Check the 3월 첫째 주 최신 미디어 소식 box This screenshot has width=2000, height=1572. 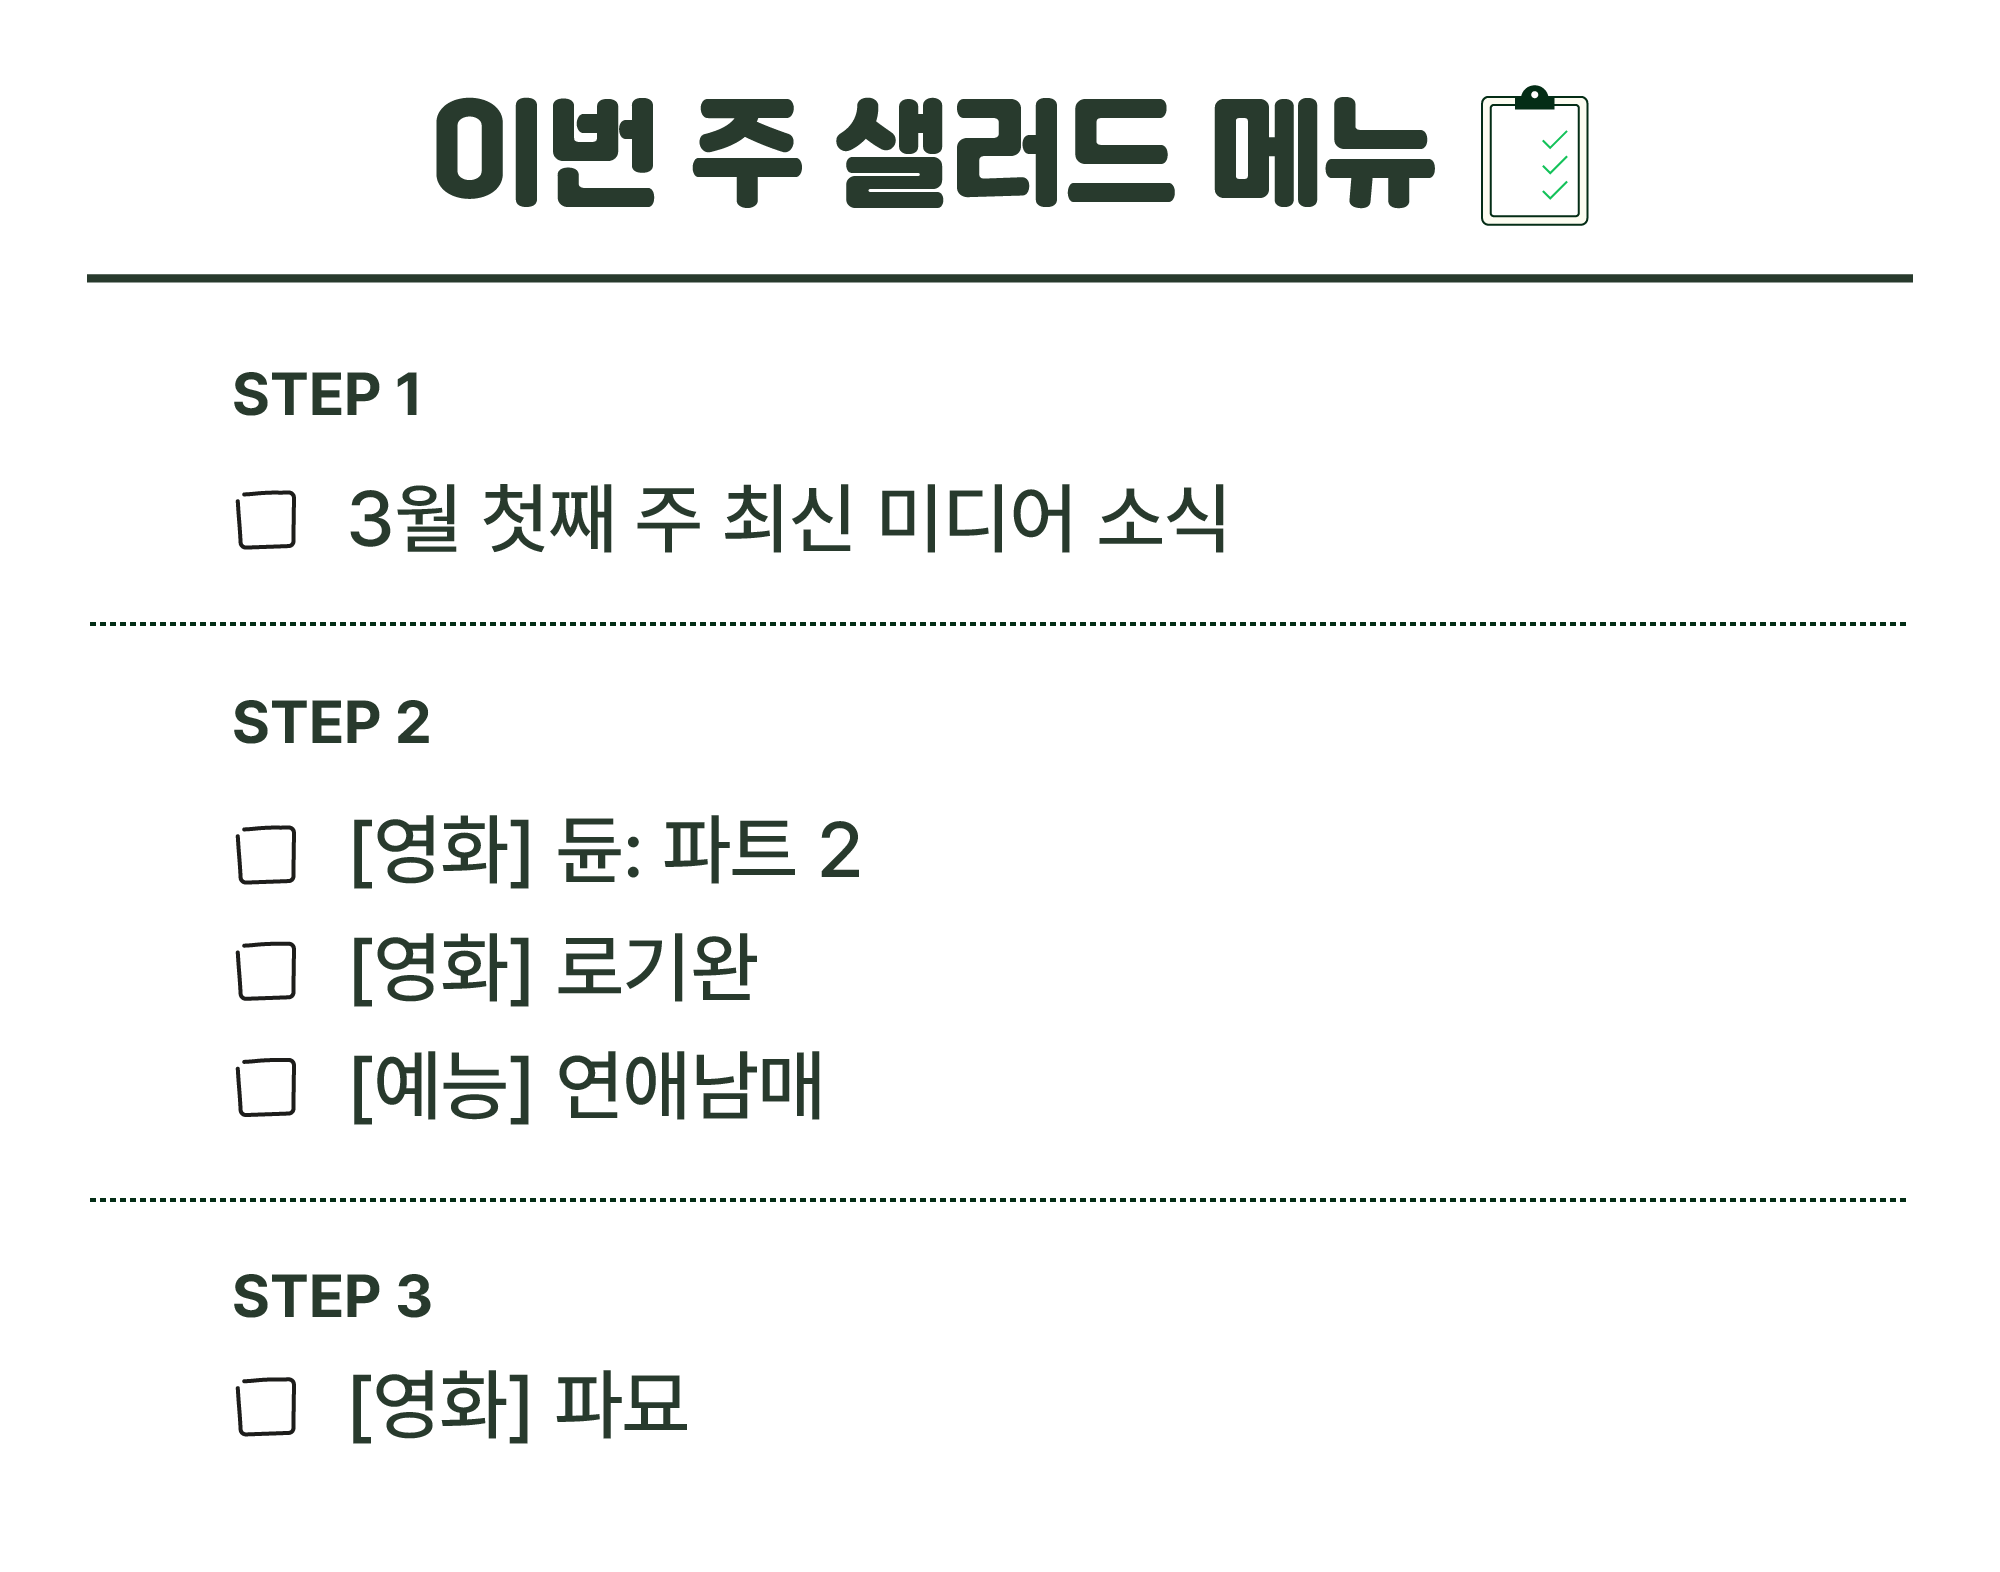coord(266,519)
